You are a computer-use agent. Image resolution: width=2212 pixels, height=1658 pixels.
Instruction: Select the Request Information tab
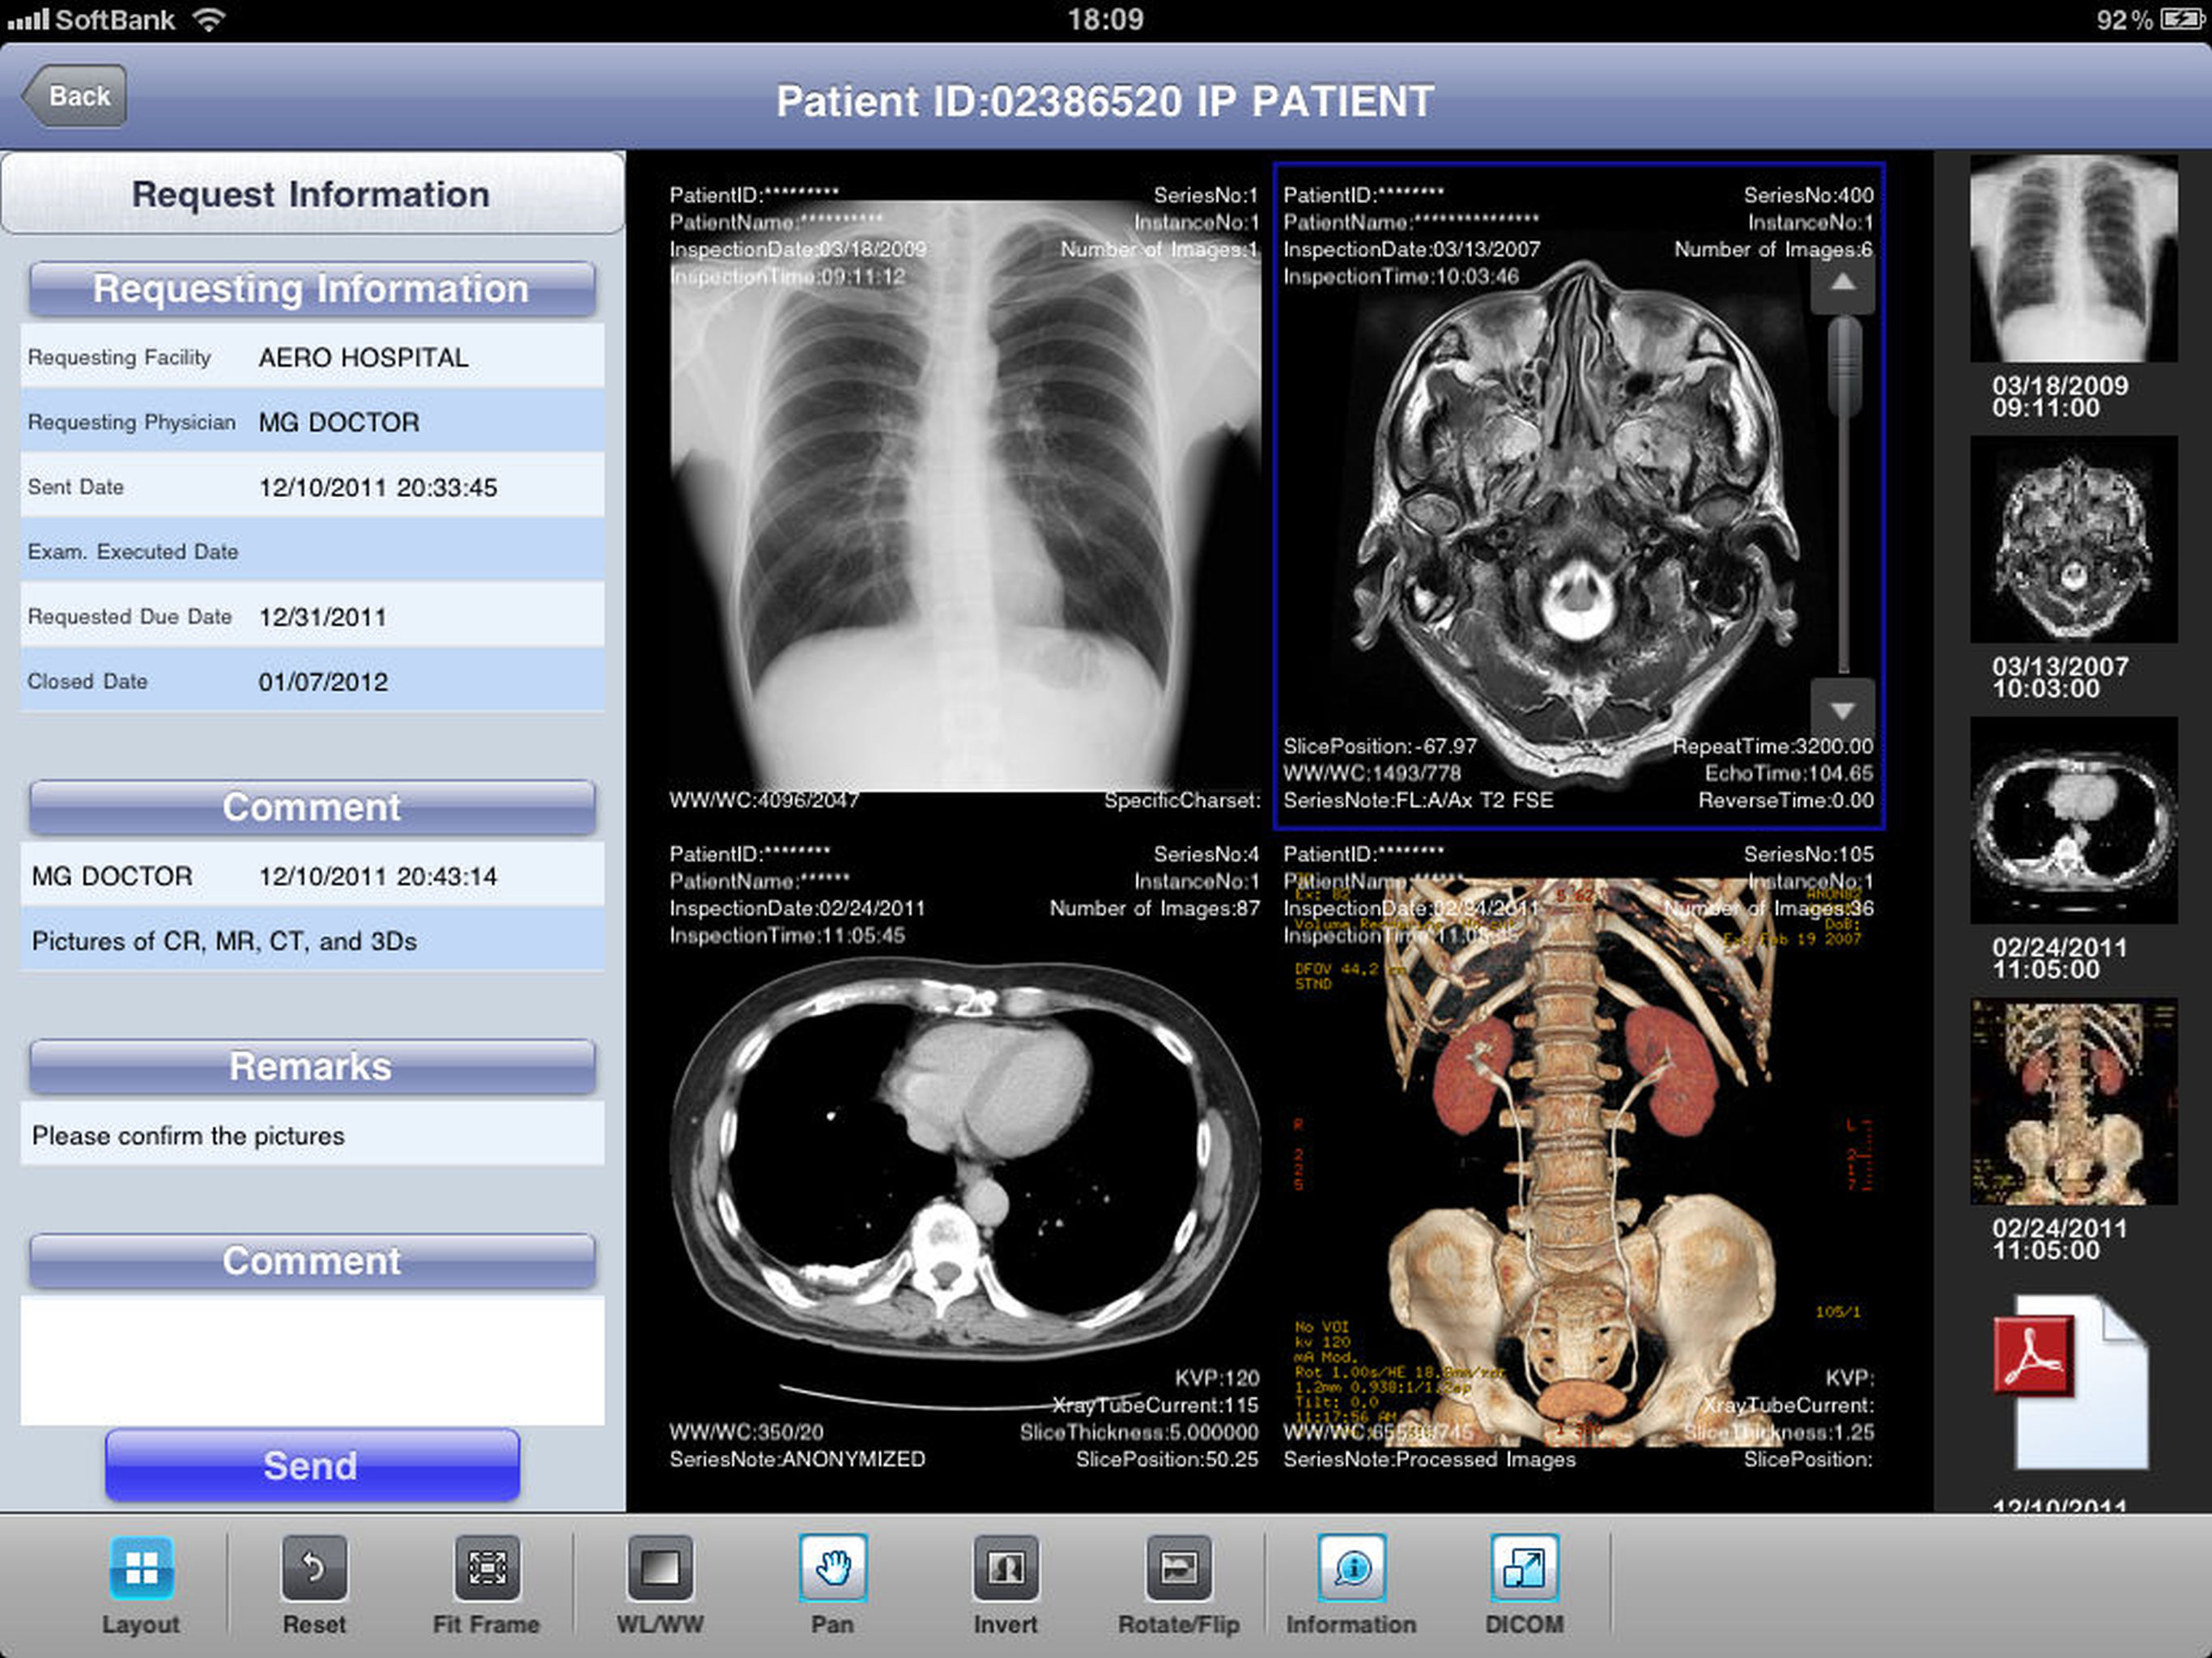(312, 194)
